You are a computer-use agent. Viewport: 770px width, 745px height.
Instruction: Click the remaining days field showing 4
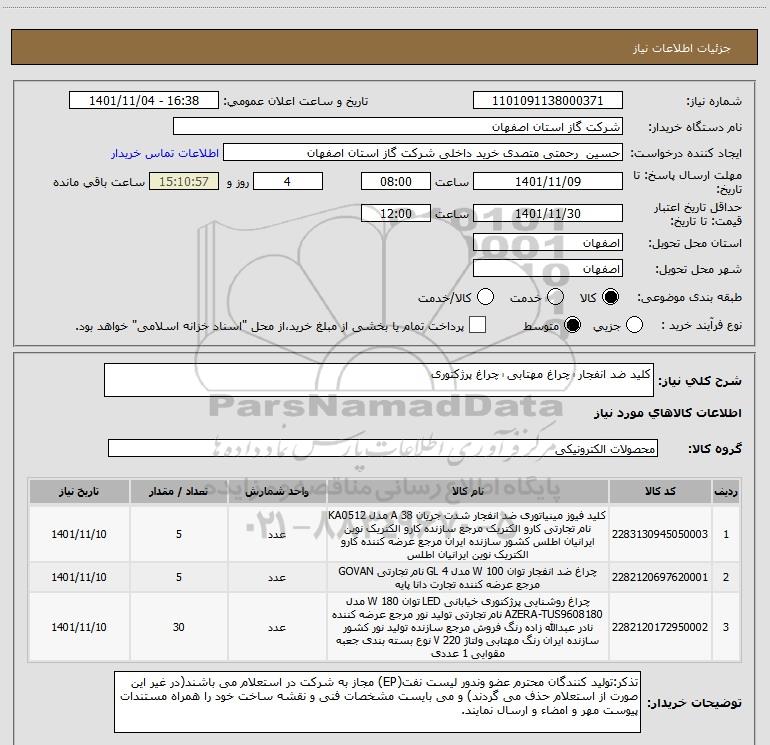tap(287, 181)
